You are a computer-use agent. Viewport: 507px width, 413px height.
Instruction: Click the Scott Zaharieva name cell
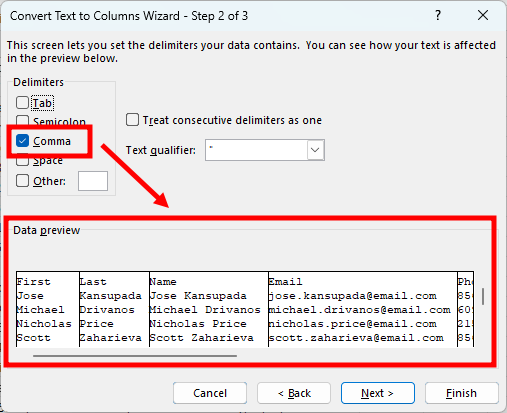click(202, 338)
